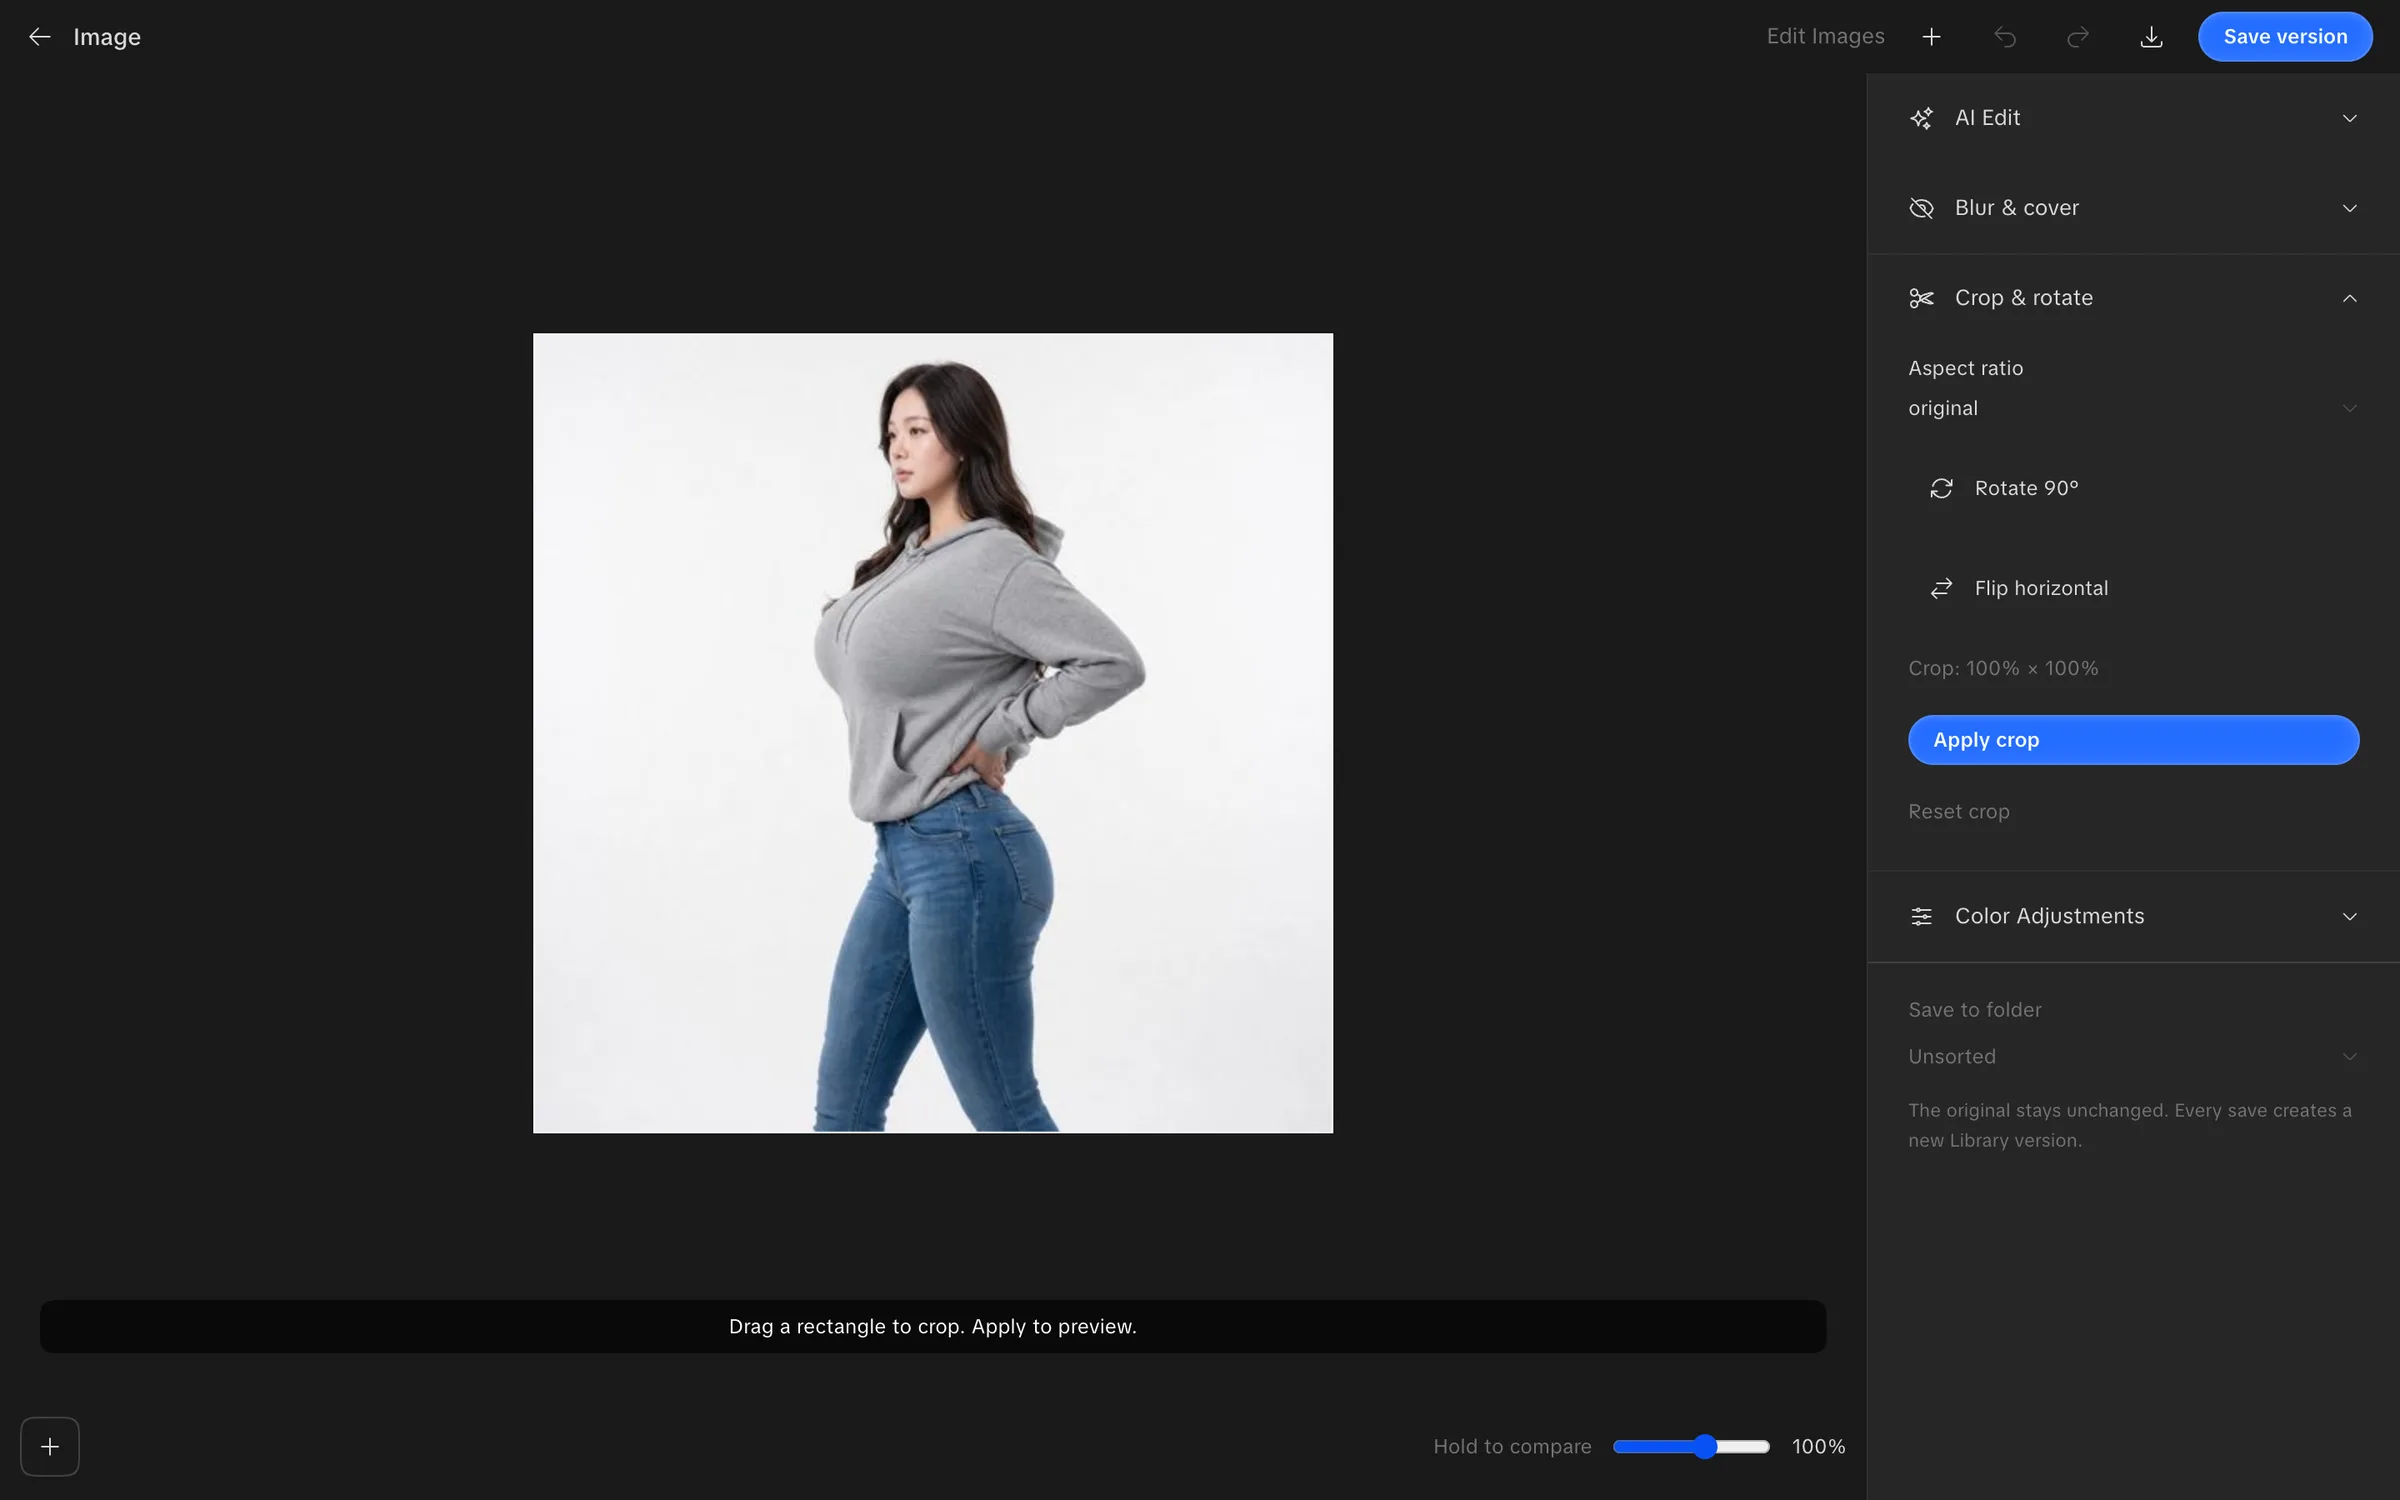
Task: Undo the last edit
Action: pyautogui.click(x=2004, y=37)
